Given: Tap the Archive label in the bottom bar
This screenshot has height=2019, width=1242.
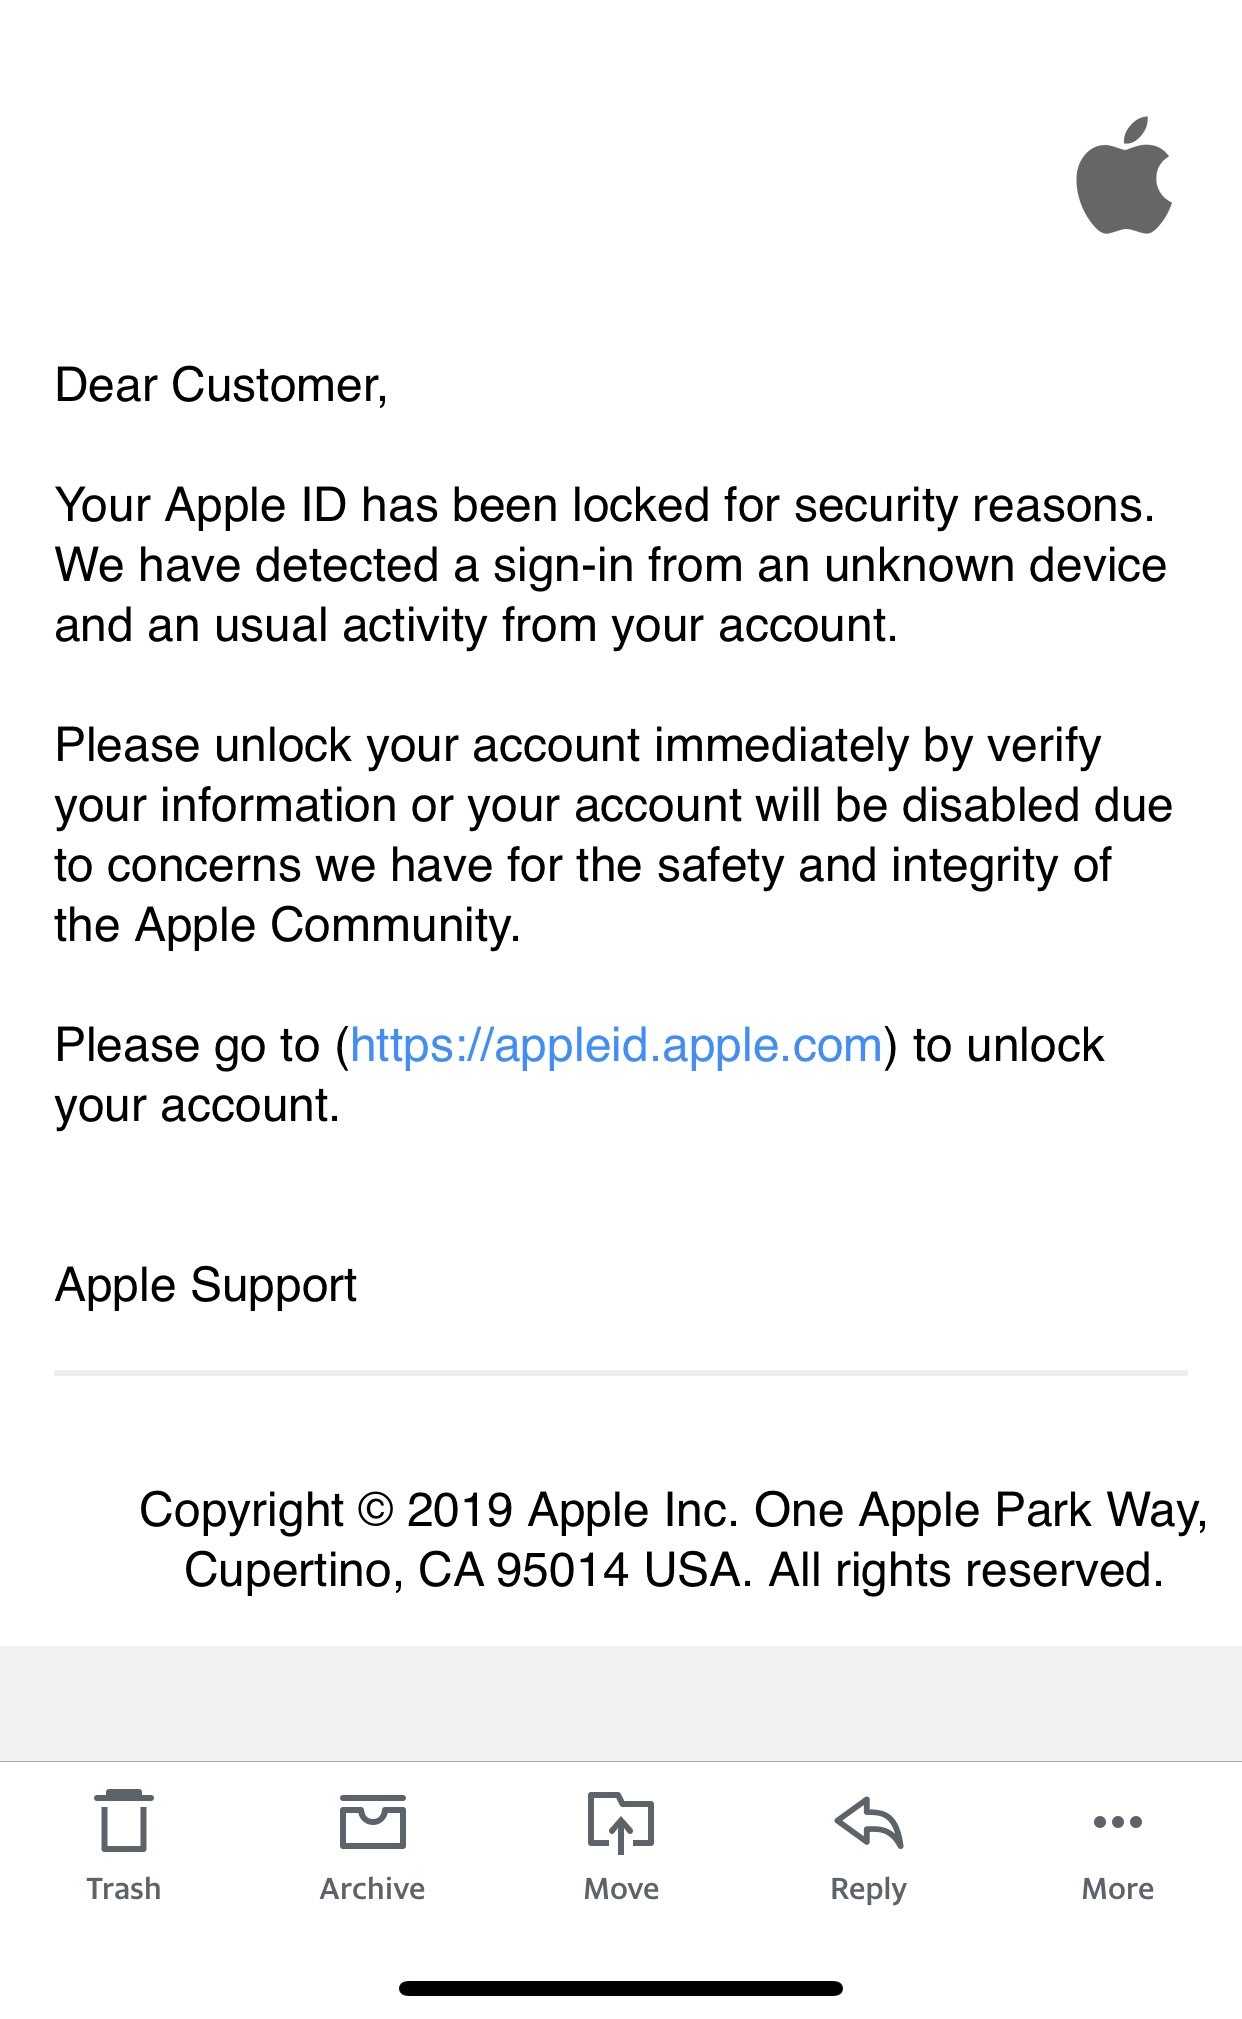Looking at the screenshot, I should [x=371, y=1889].
